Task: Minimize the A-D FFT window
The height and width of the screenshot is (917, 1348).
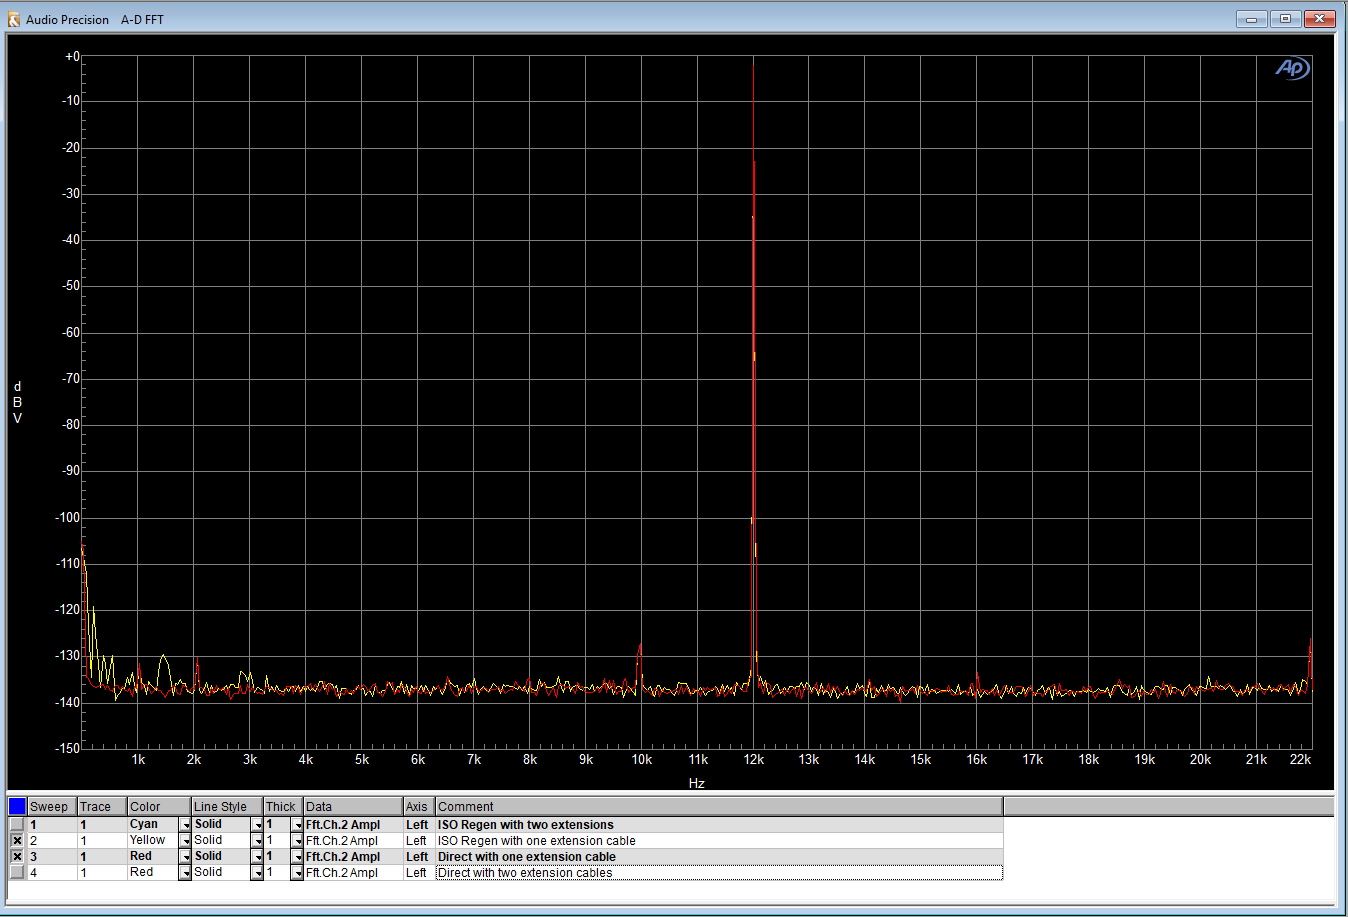Action: pos(1251,19)
